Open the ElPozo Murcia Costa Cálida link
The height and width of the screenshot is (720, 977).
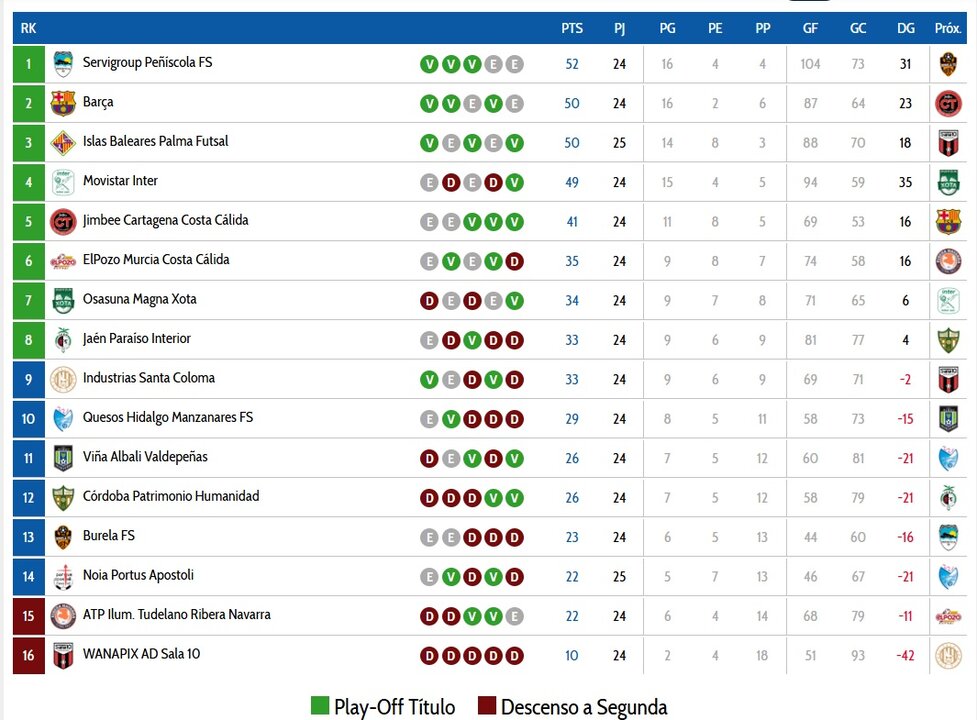point(156,260)
